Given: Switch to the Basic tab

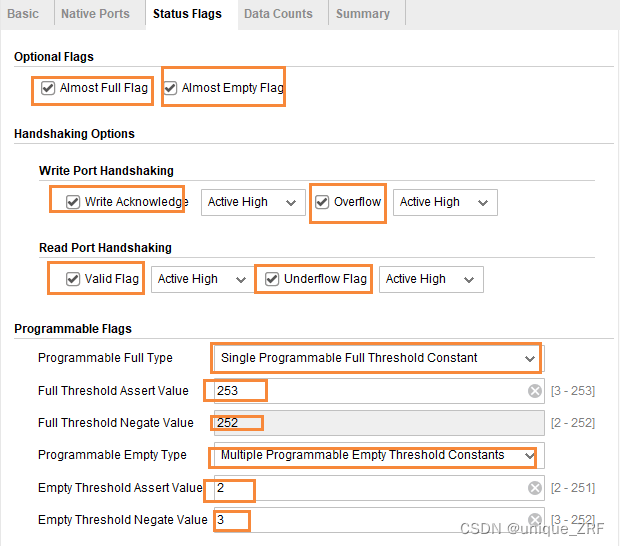Looking at the screenshot, I should (x=23, y=14).
